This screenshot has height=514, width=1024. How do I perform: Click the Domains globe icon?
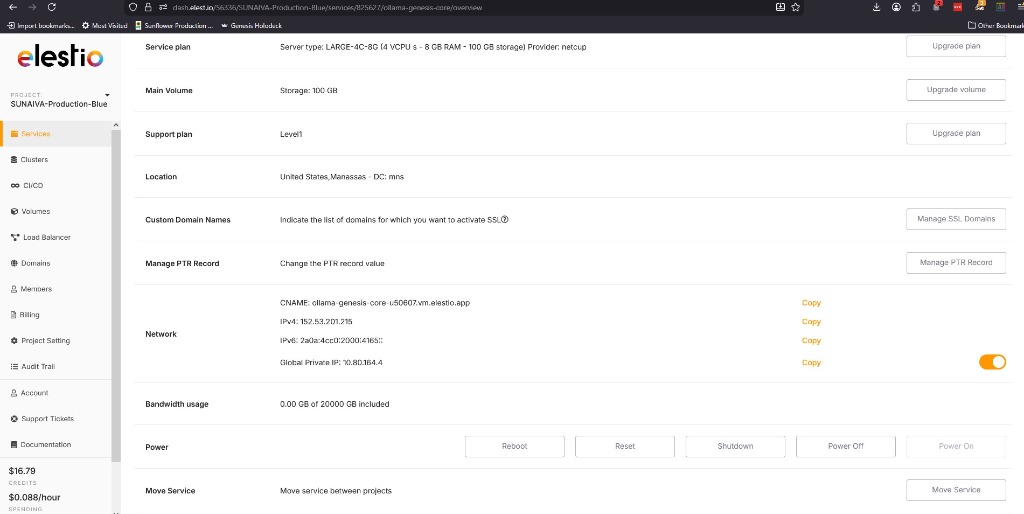14,264
